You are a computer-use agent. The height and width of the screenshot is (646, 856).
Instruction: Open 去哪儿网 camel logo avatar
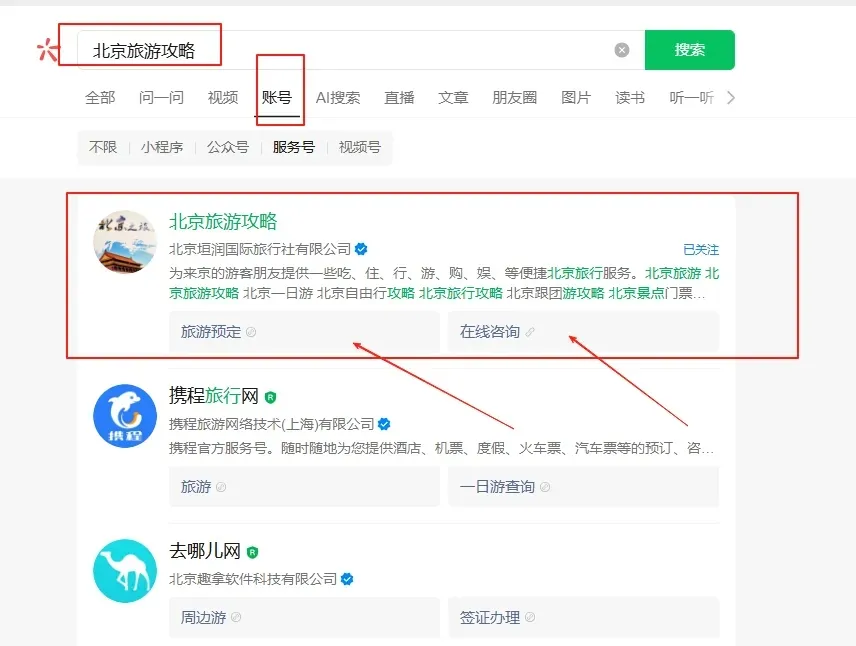point(125,571)
